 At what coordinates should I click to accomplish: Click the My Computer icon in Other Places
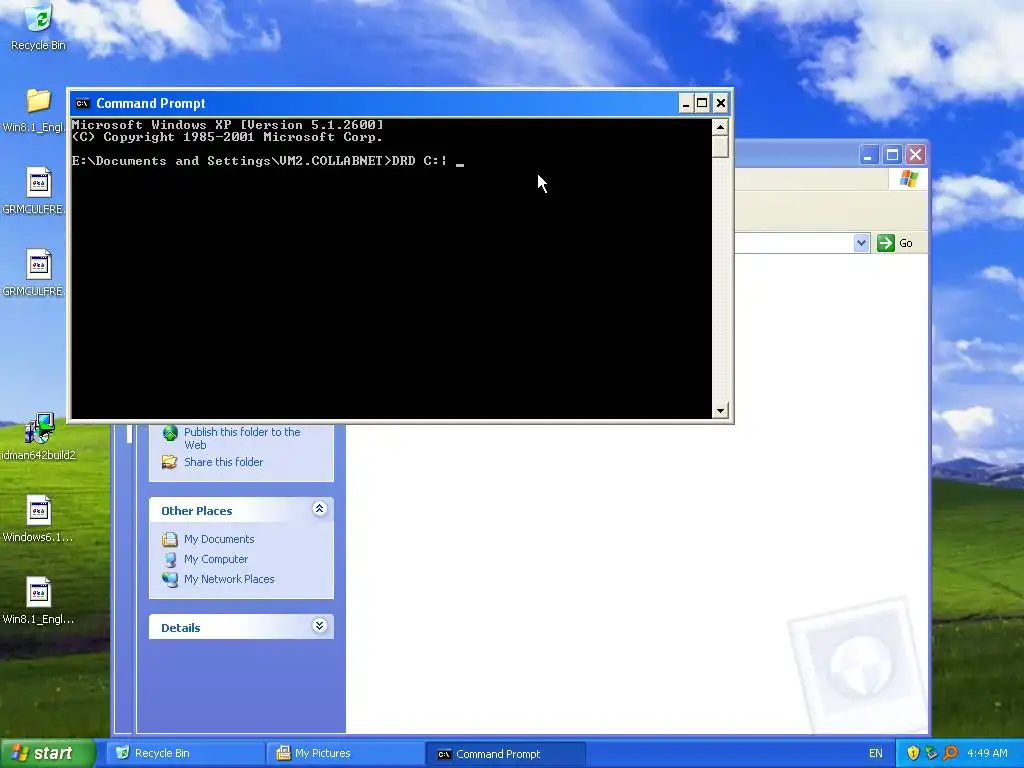pyautogui.click(x=170, y=559)
